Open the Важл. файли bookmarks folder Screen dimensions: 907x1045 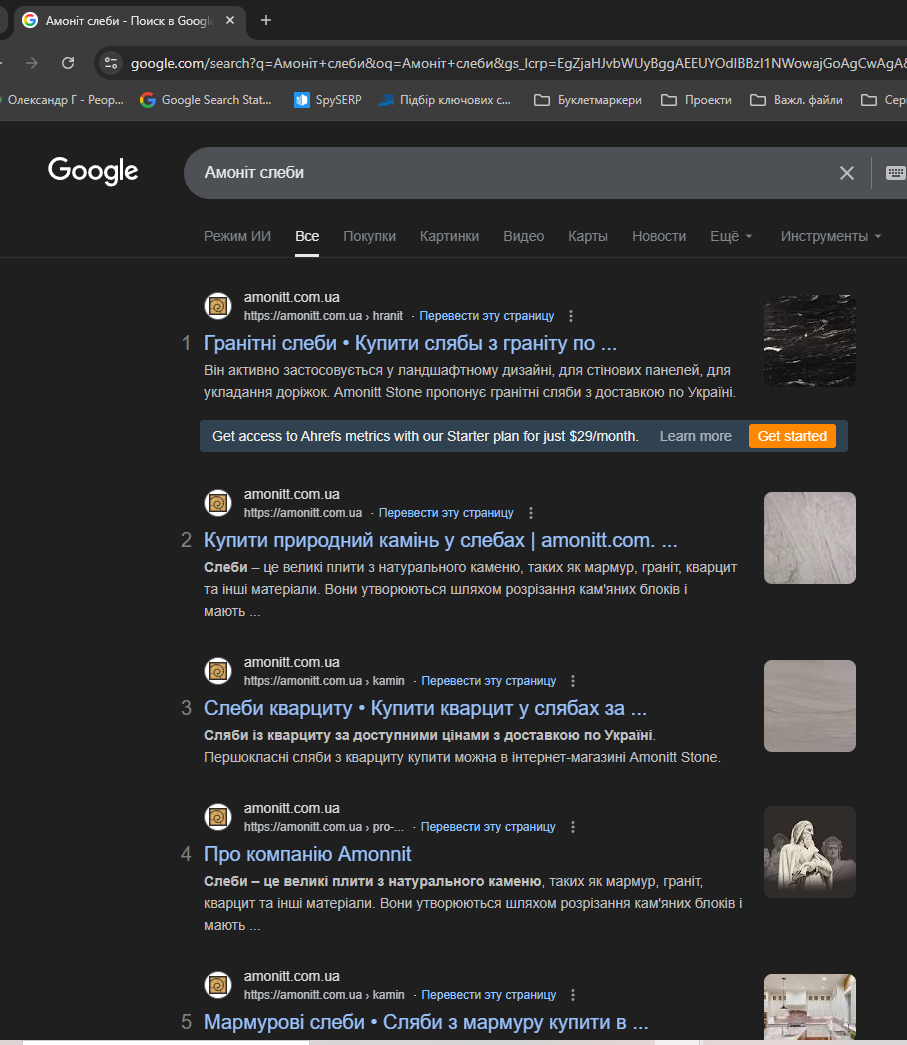[796, 100]
